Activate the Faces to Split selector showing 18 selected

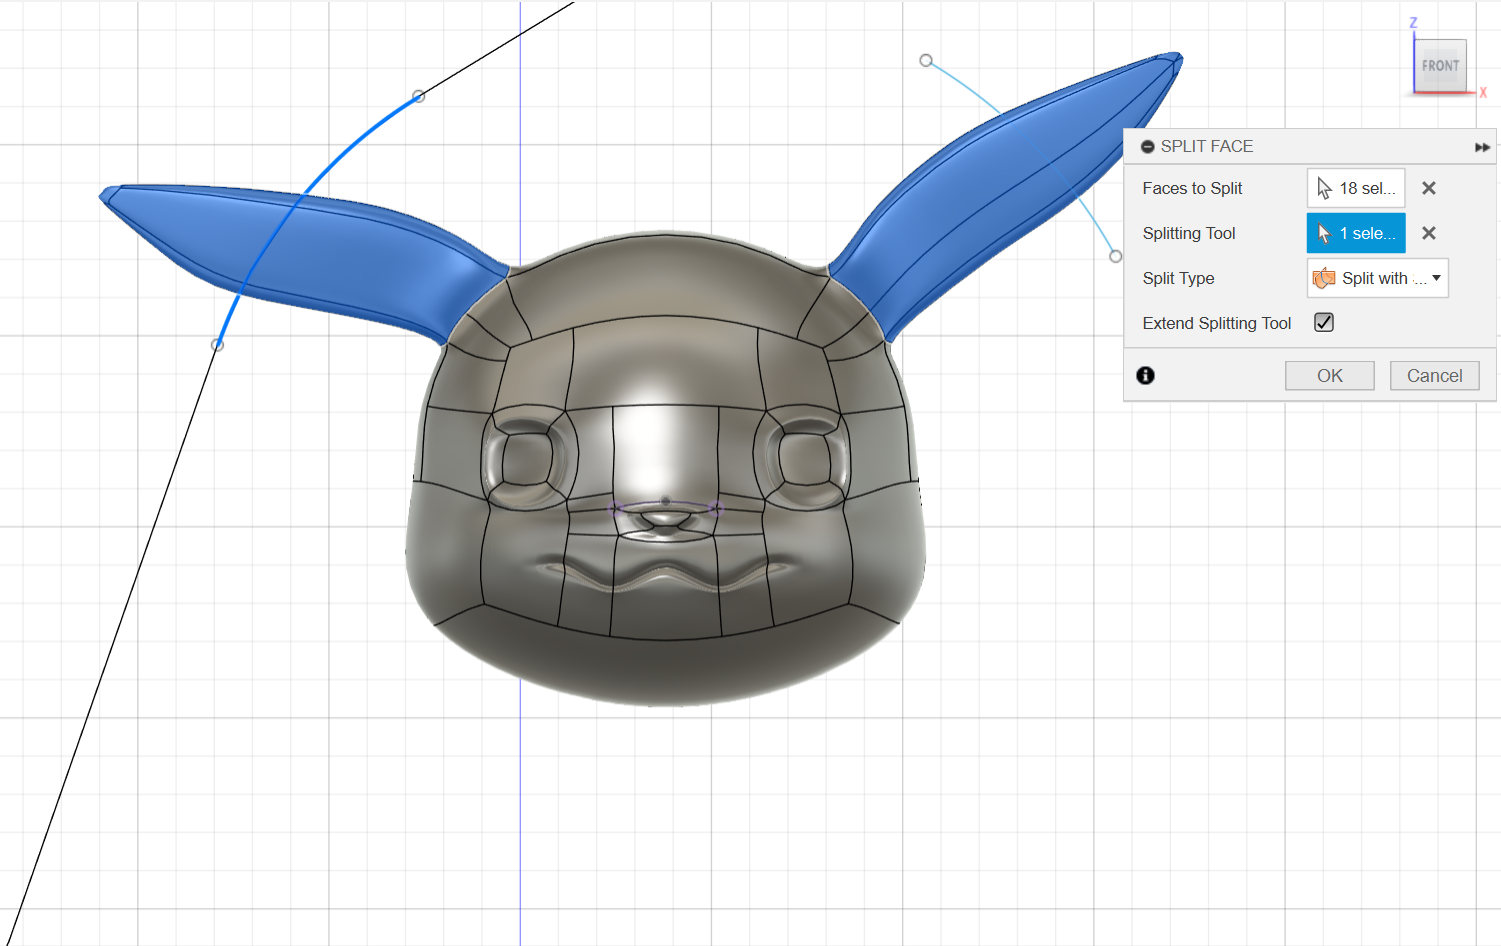[x=1356, y=188]
